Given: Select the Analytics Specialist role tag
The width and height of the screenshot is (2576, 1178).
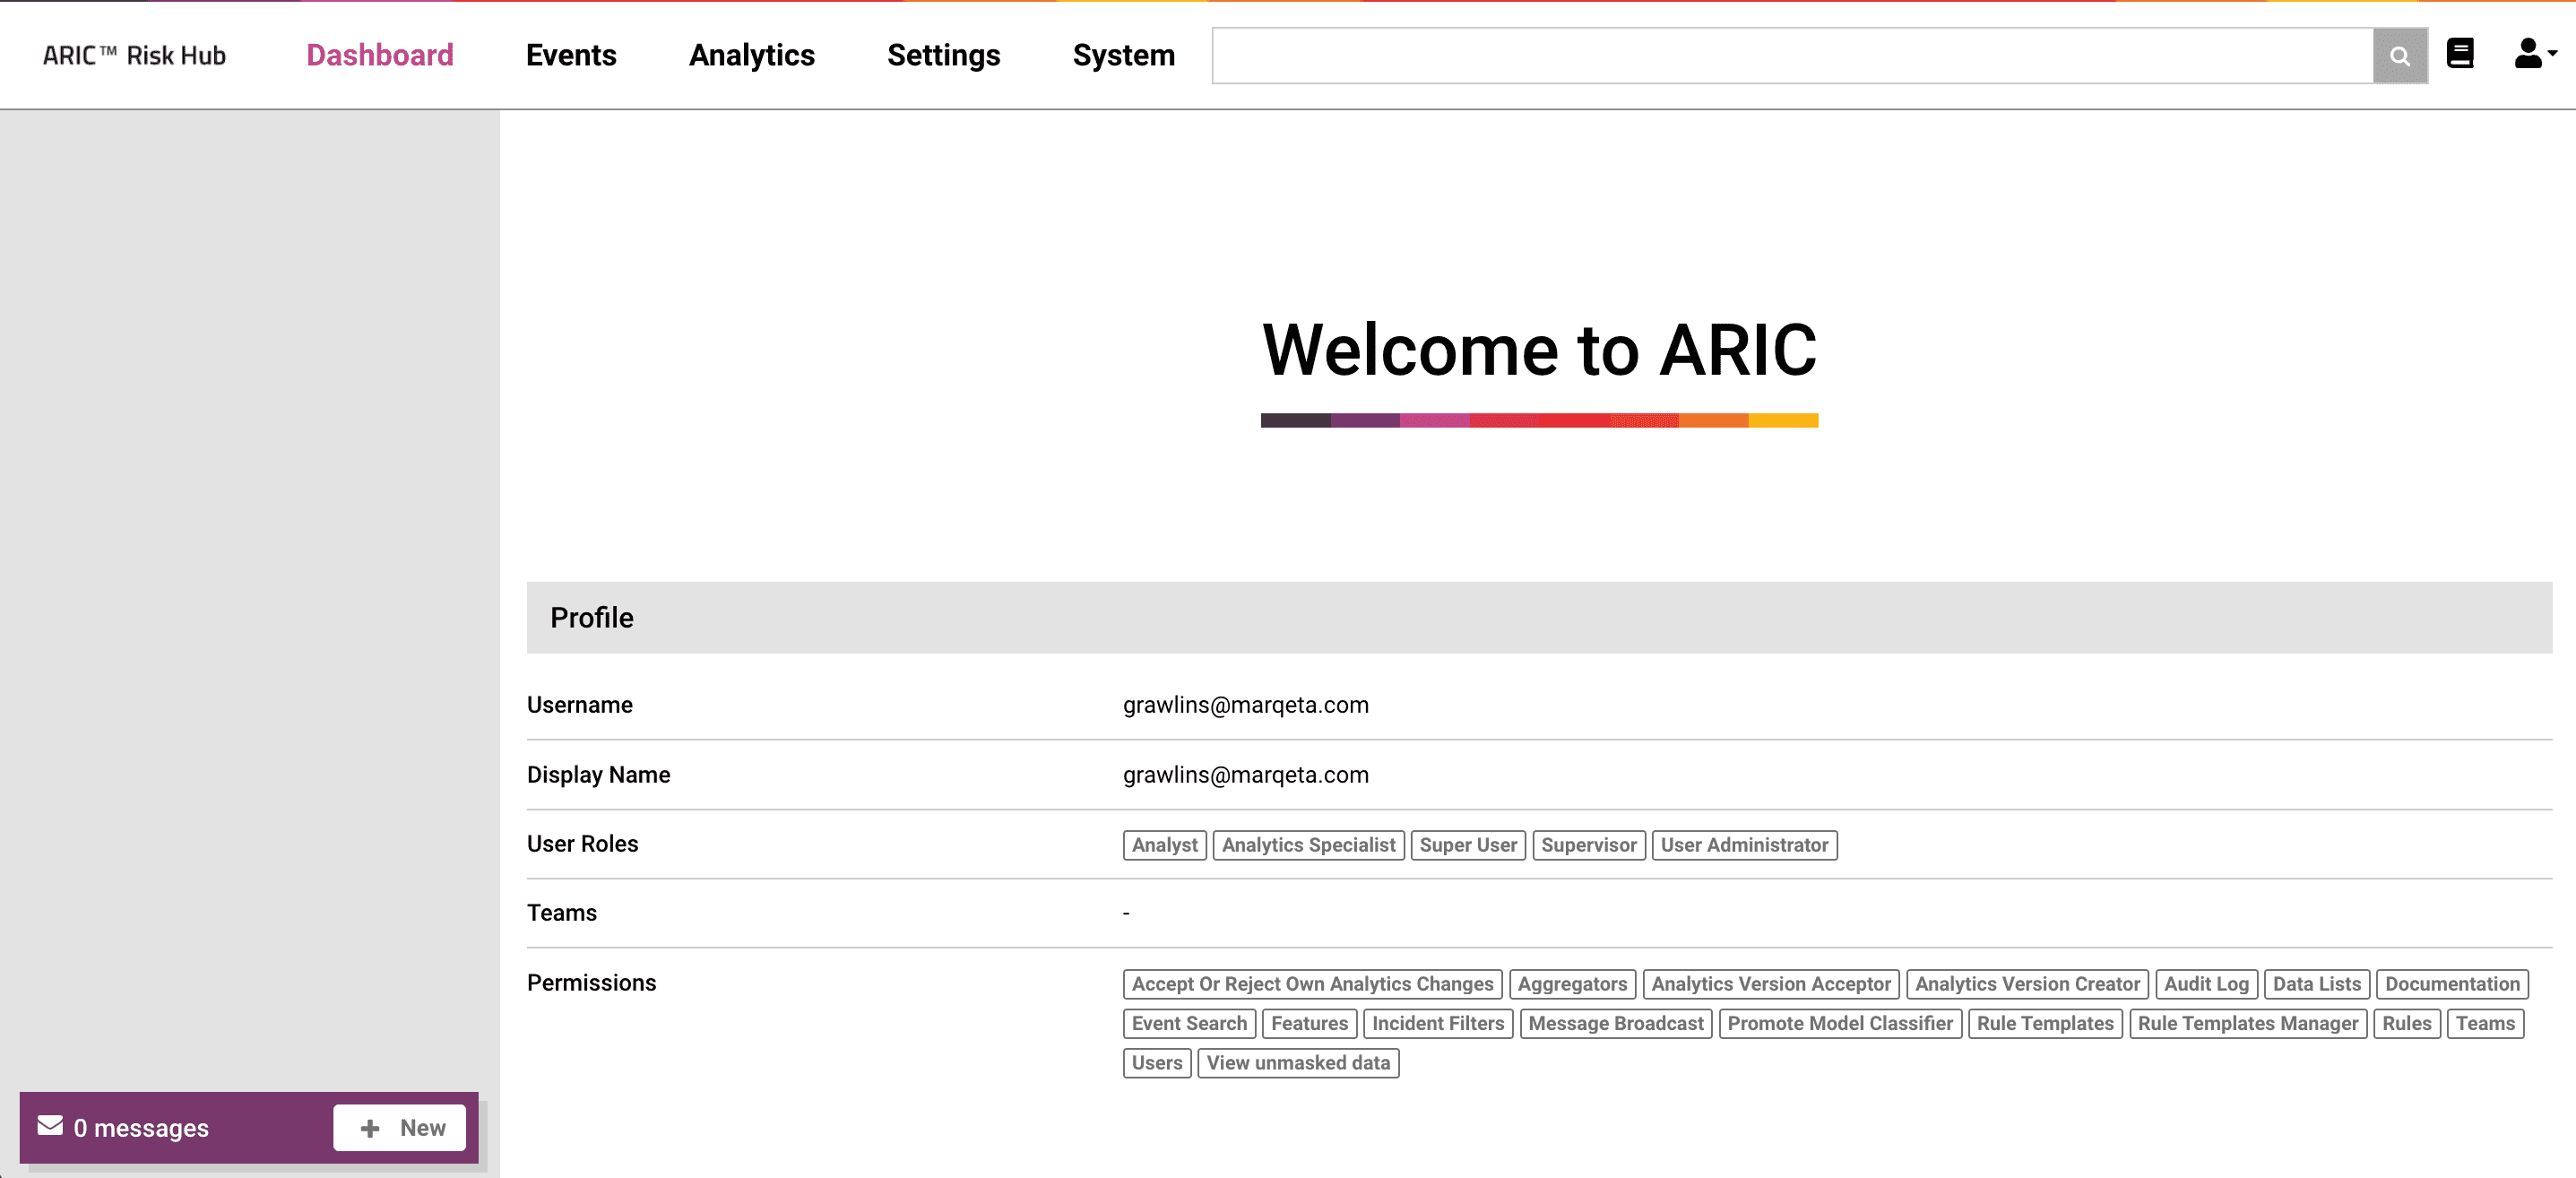Looking at the screenshot, I should [1308, 845].
